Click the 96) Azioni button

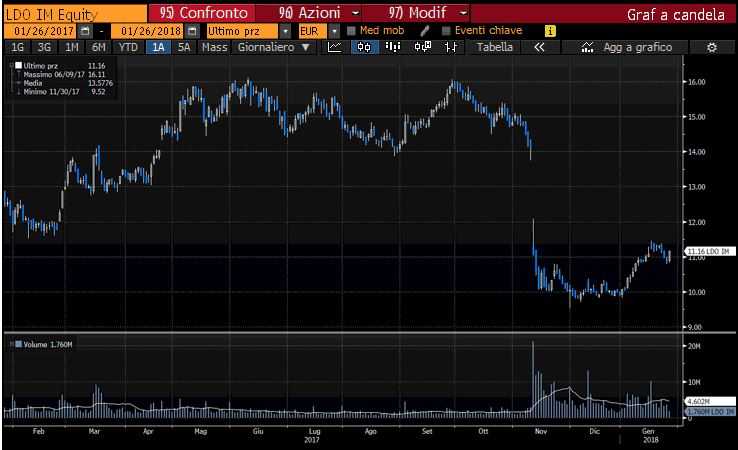[x=309, y=13]
